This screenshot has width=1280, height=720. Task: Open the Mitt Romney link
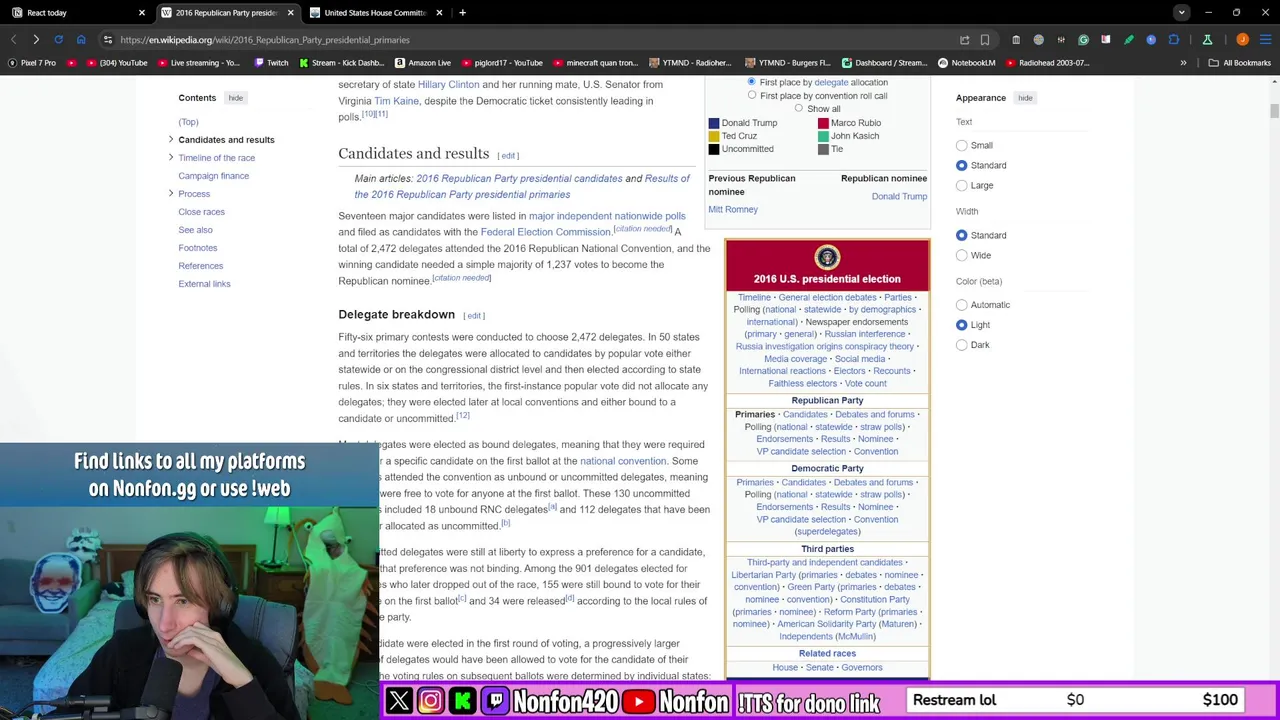(x=733, y=210)
